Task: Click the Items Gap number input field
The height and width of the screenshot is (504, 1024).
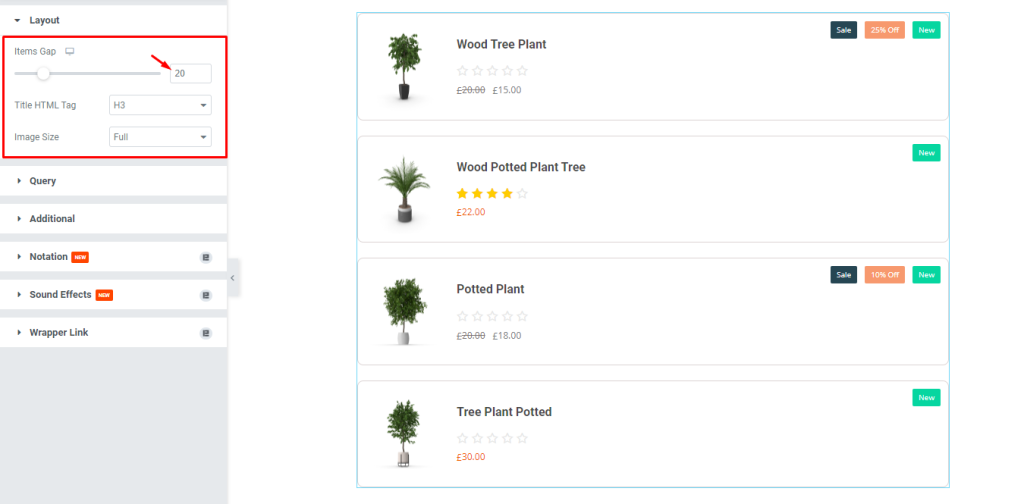Action: click(191, 74)
